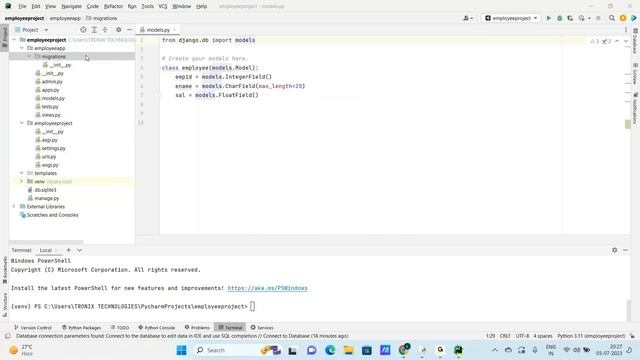The width and height of the screenshot is (640, 360).
Task: Click the employeeapp breadcrumb in navigation bar
Action: 65,18
